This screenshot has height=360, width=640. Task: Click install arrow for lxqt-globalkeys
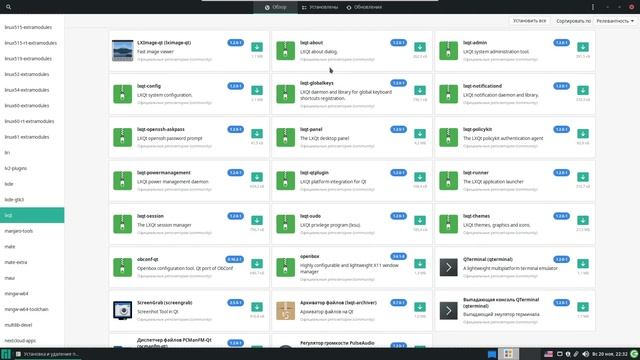tap(420, 90)
